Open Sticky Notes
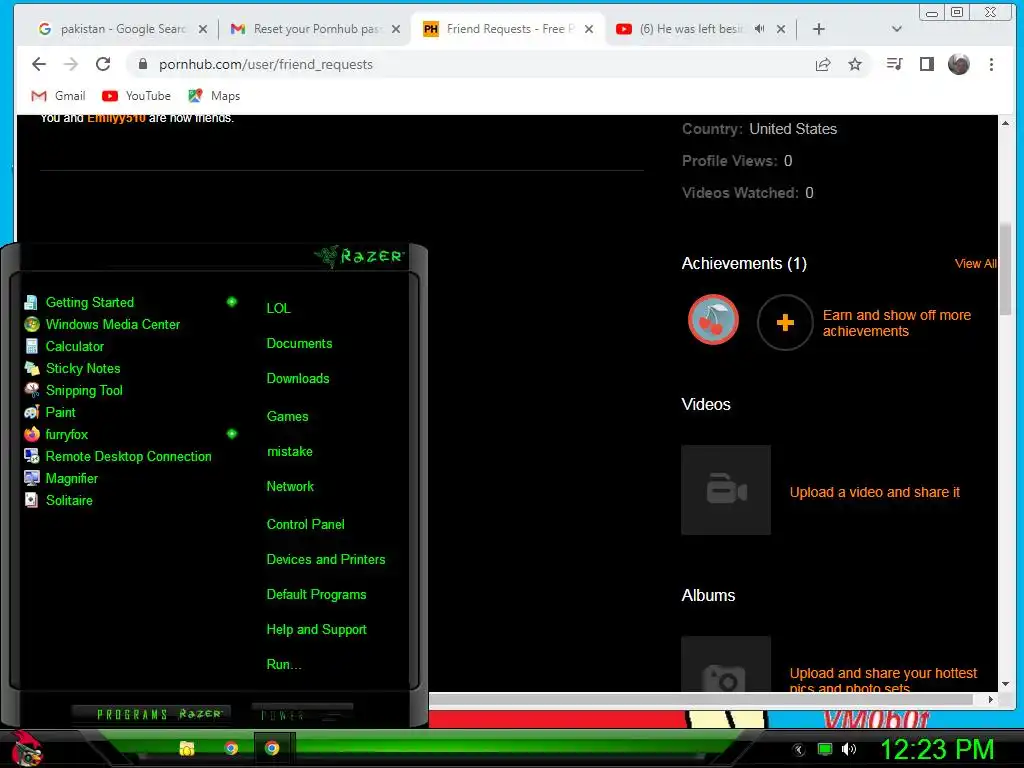This screenshot has height=768, width=1024. coord(72,368)
